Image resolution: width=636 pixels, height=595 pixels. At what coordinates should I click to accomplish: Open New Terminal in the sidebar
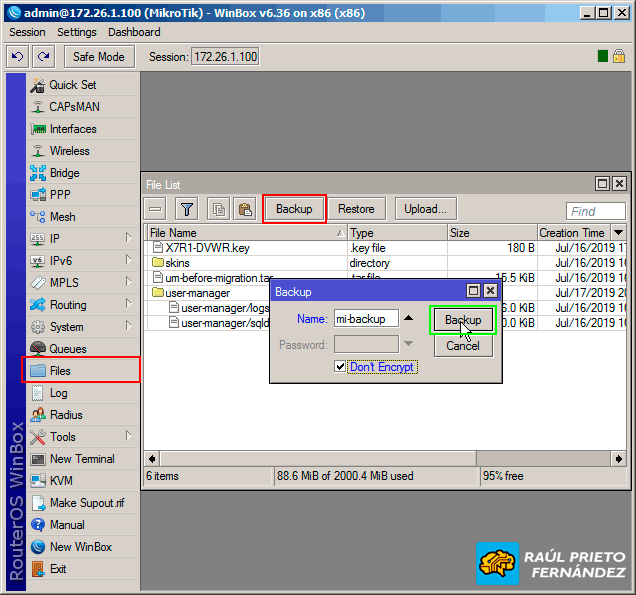coord(82,459)
